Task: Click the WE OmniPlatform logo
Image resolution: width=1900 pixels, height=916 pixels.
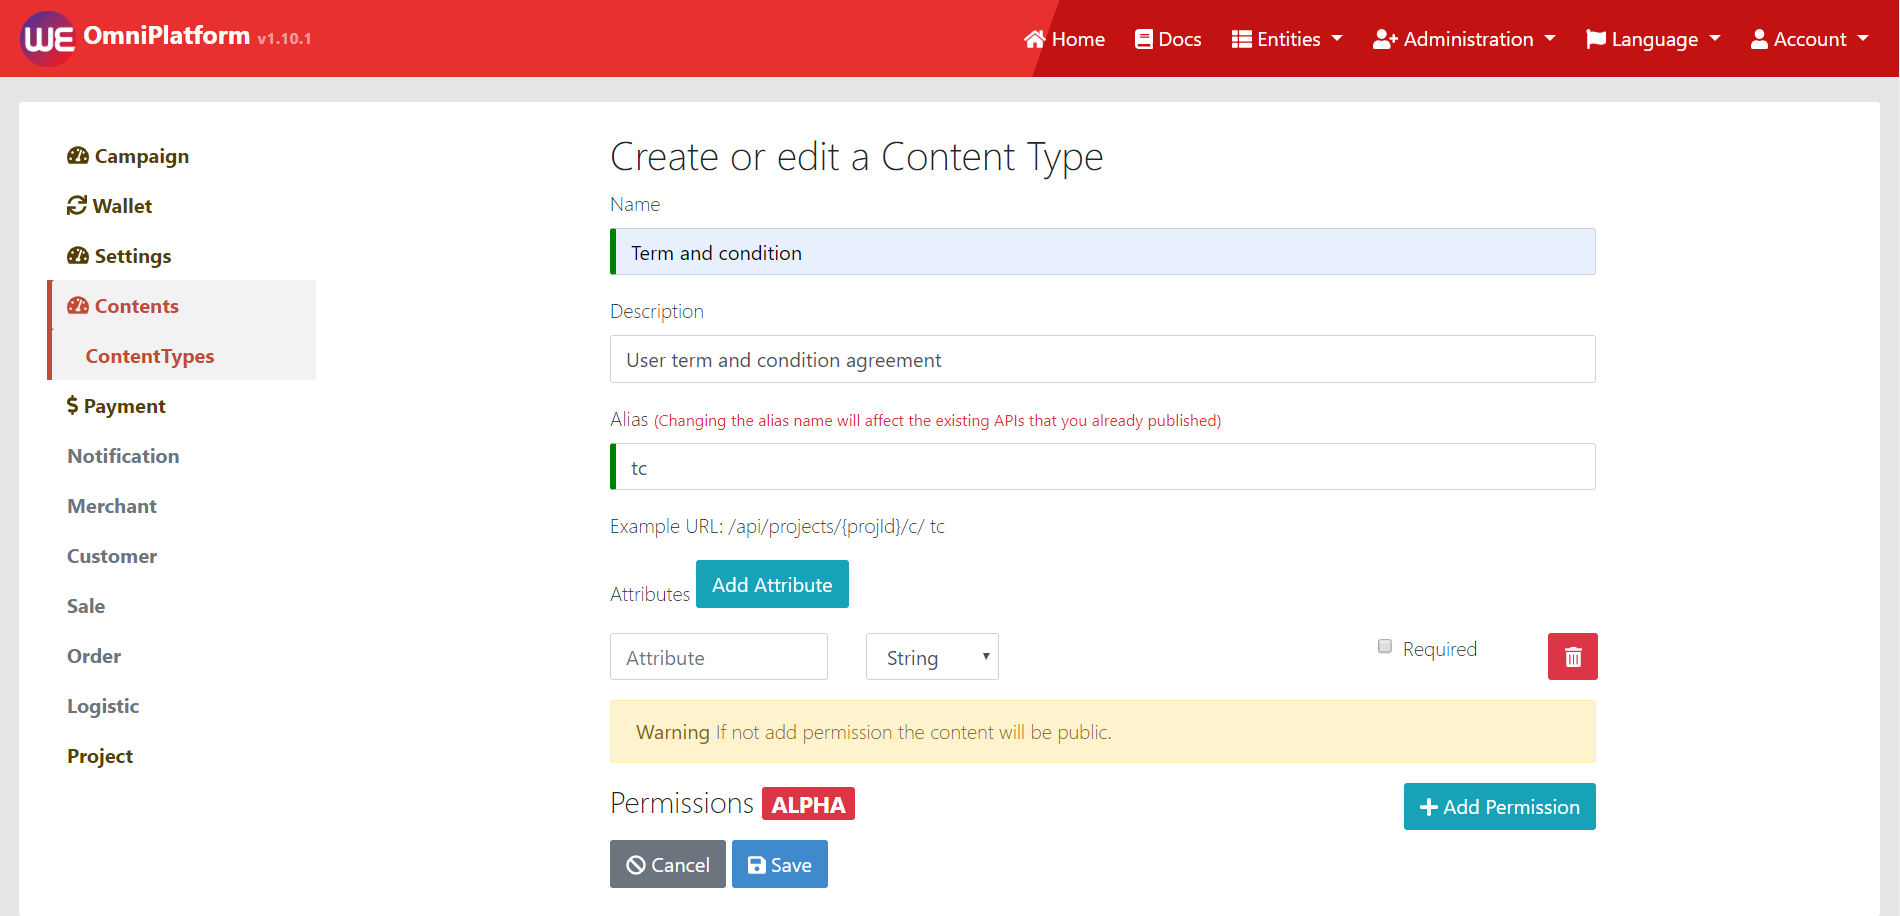Action: pos(48,39)
